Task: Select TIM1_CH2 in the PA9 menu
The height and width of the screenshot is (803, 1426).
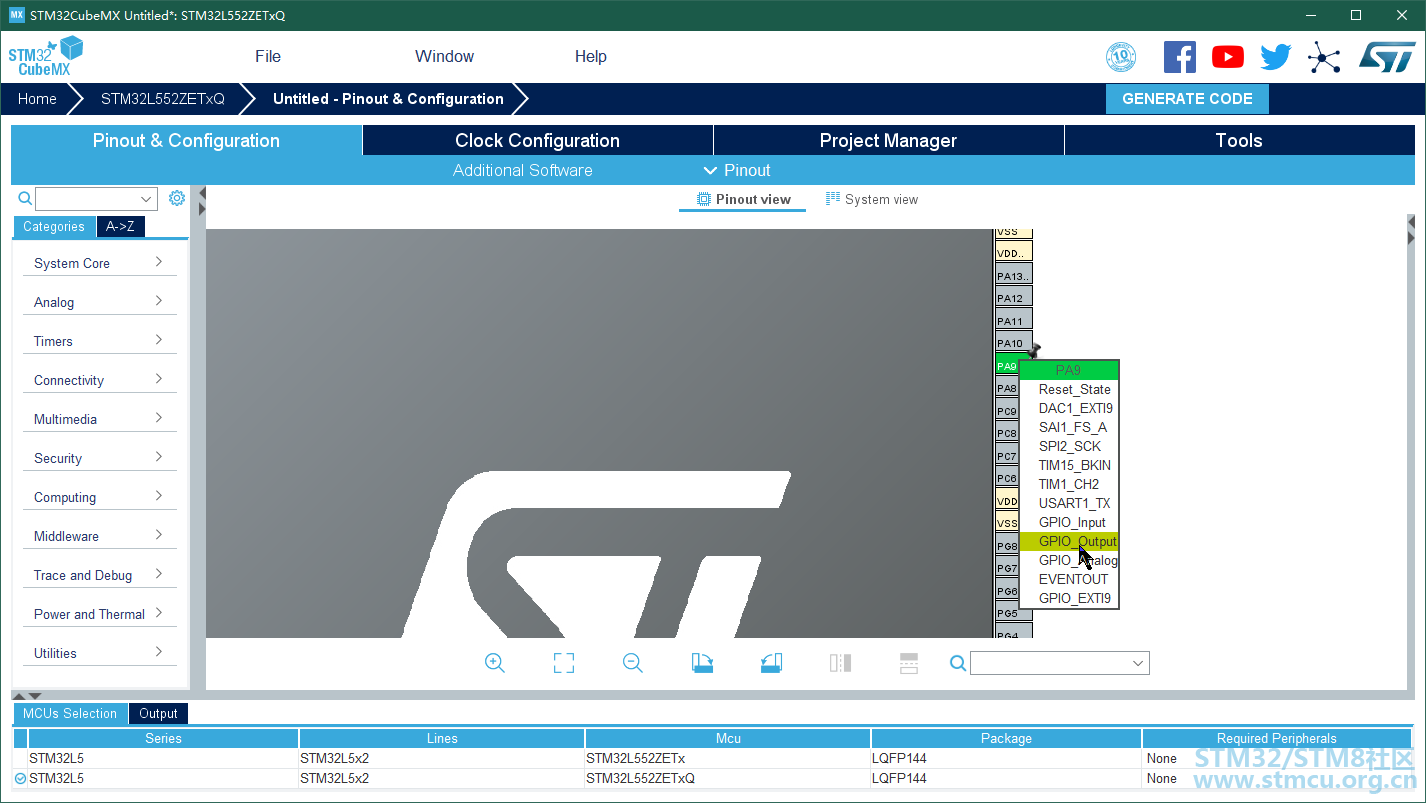Action: [x=1069, y=484]
